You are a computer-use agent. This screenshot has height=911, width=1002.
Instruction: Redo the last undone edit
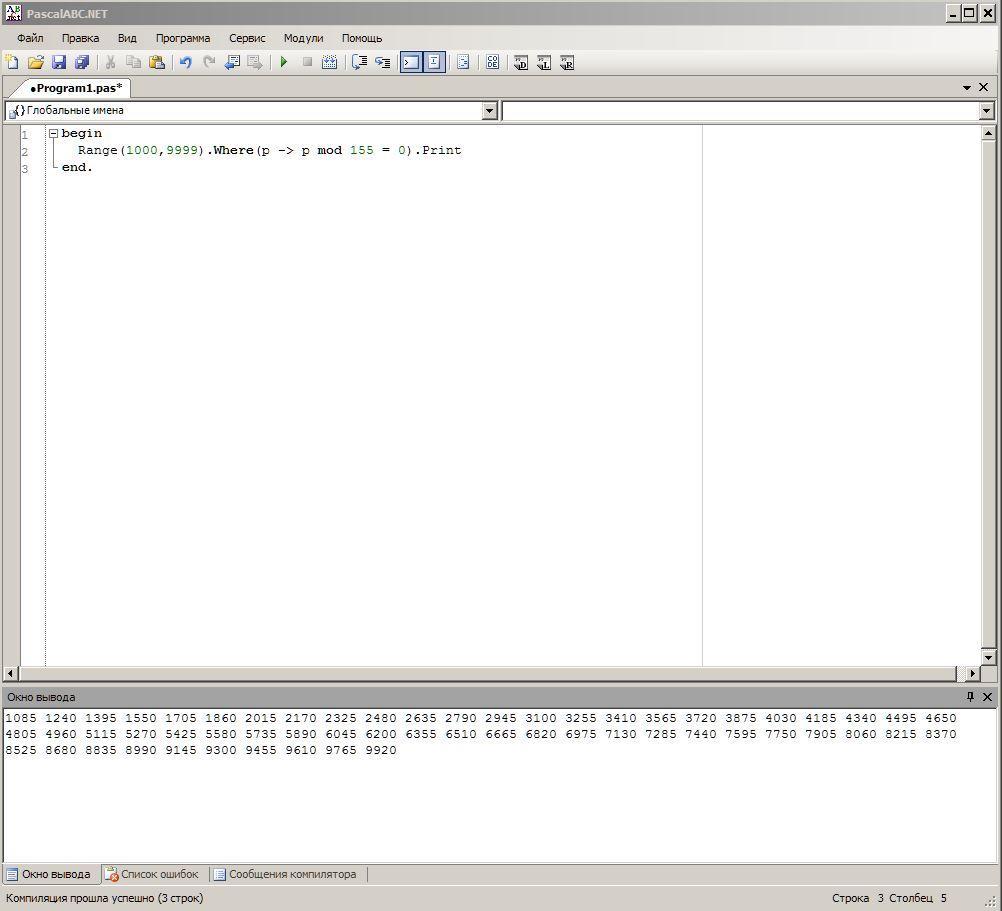[208, 62]
